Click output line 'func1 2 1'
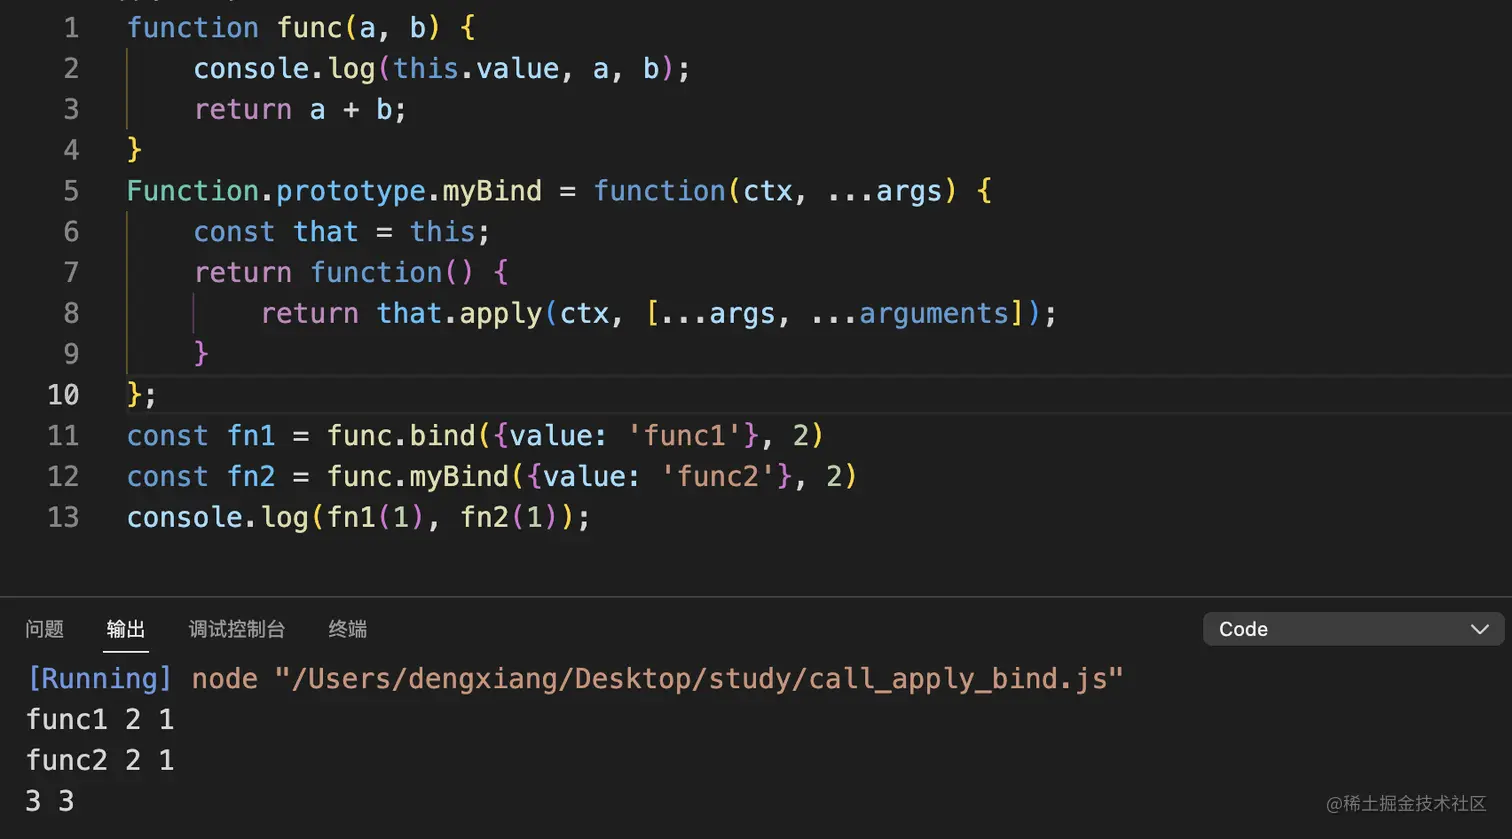This screenshot has width=1512, height=839. pyautogui.click(x=100, y=720)
